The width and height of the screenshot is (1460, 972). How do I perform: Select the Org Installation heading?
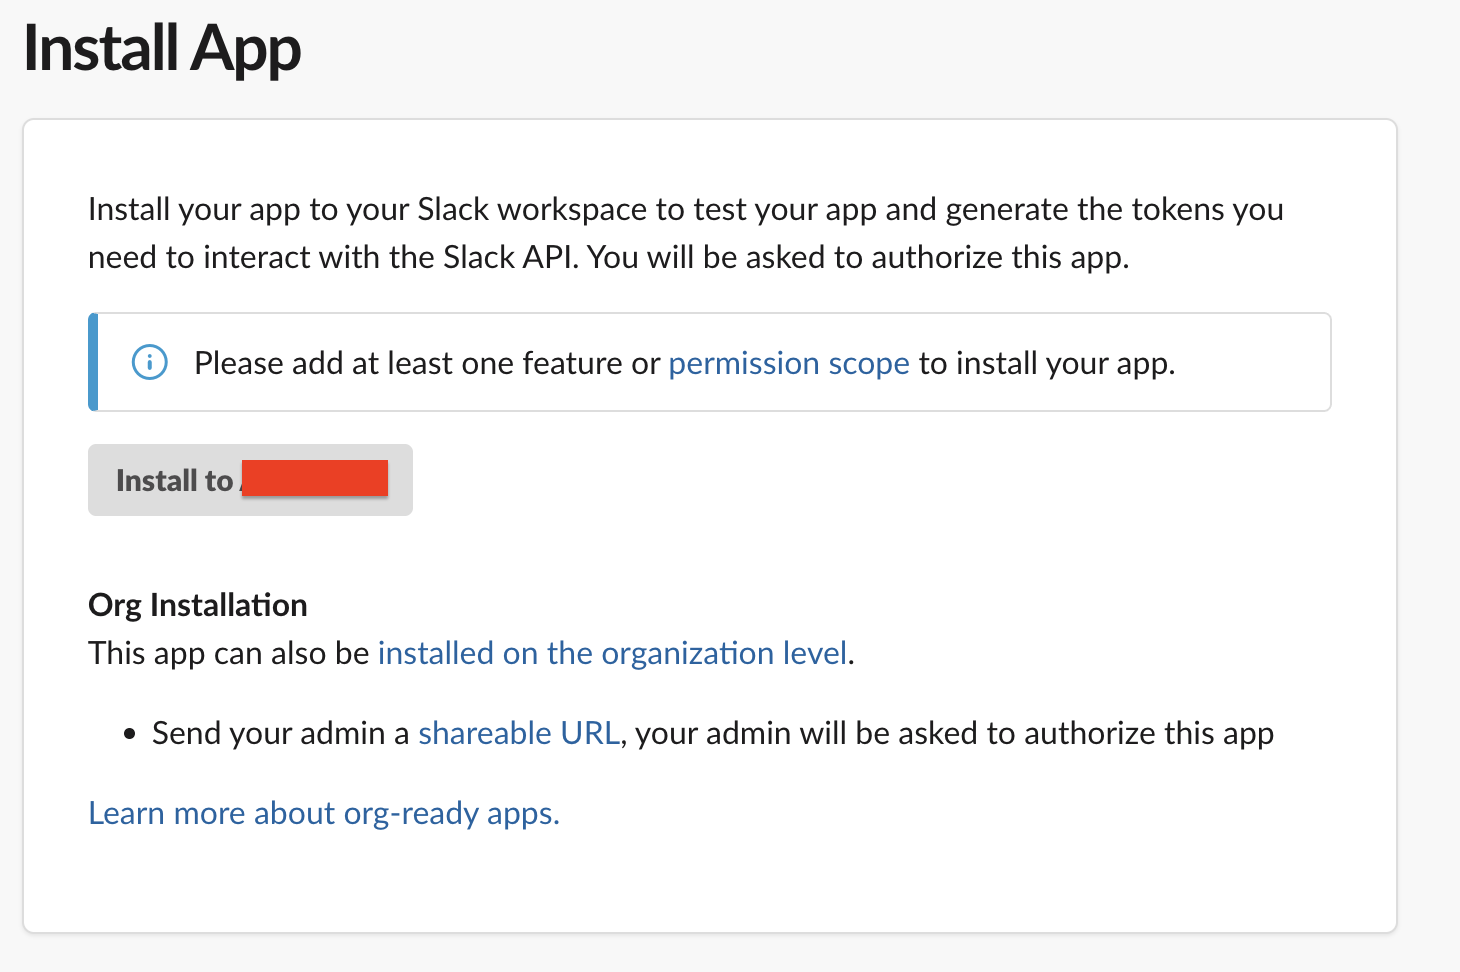(198, 605)
